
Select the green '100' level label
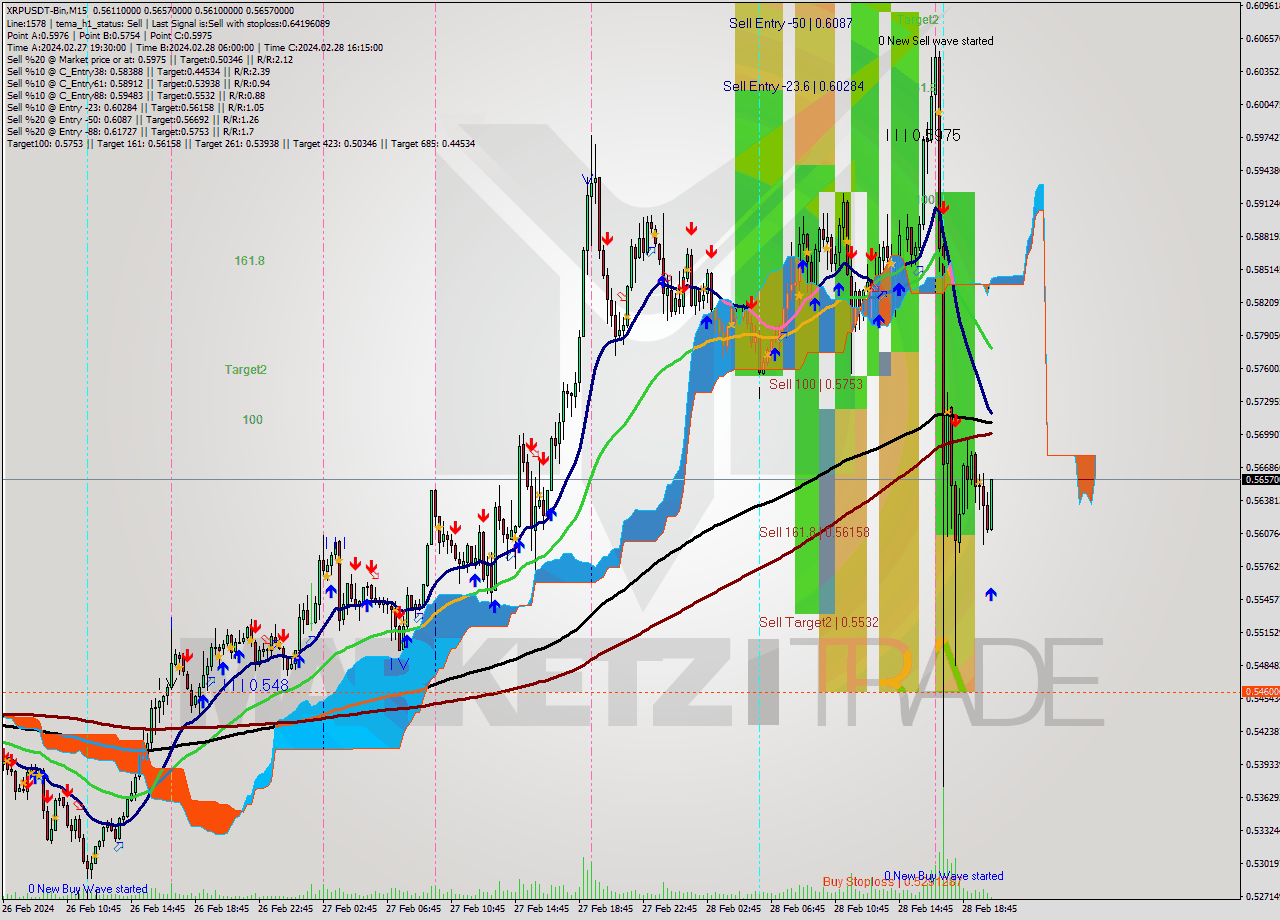[252, 420]
